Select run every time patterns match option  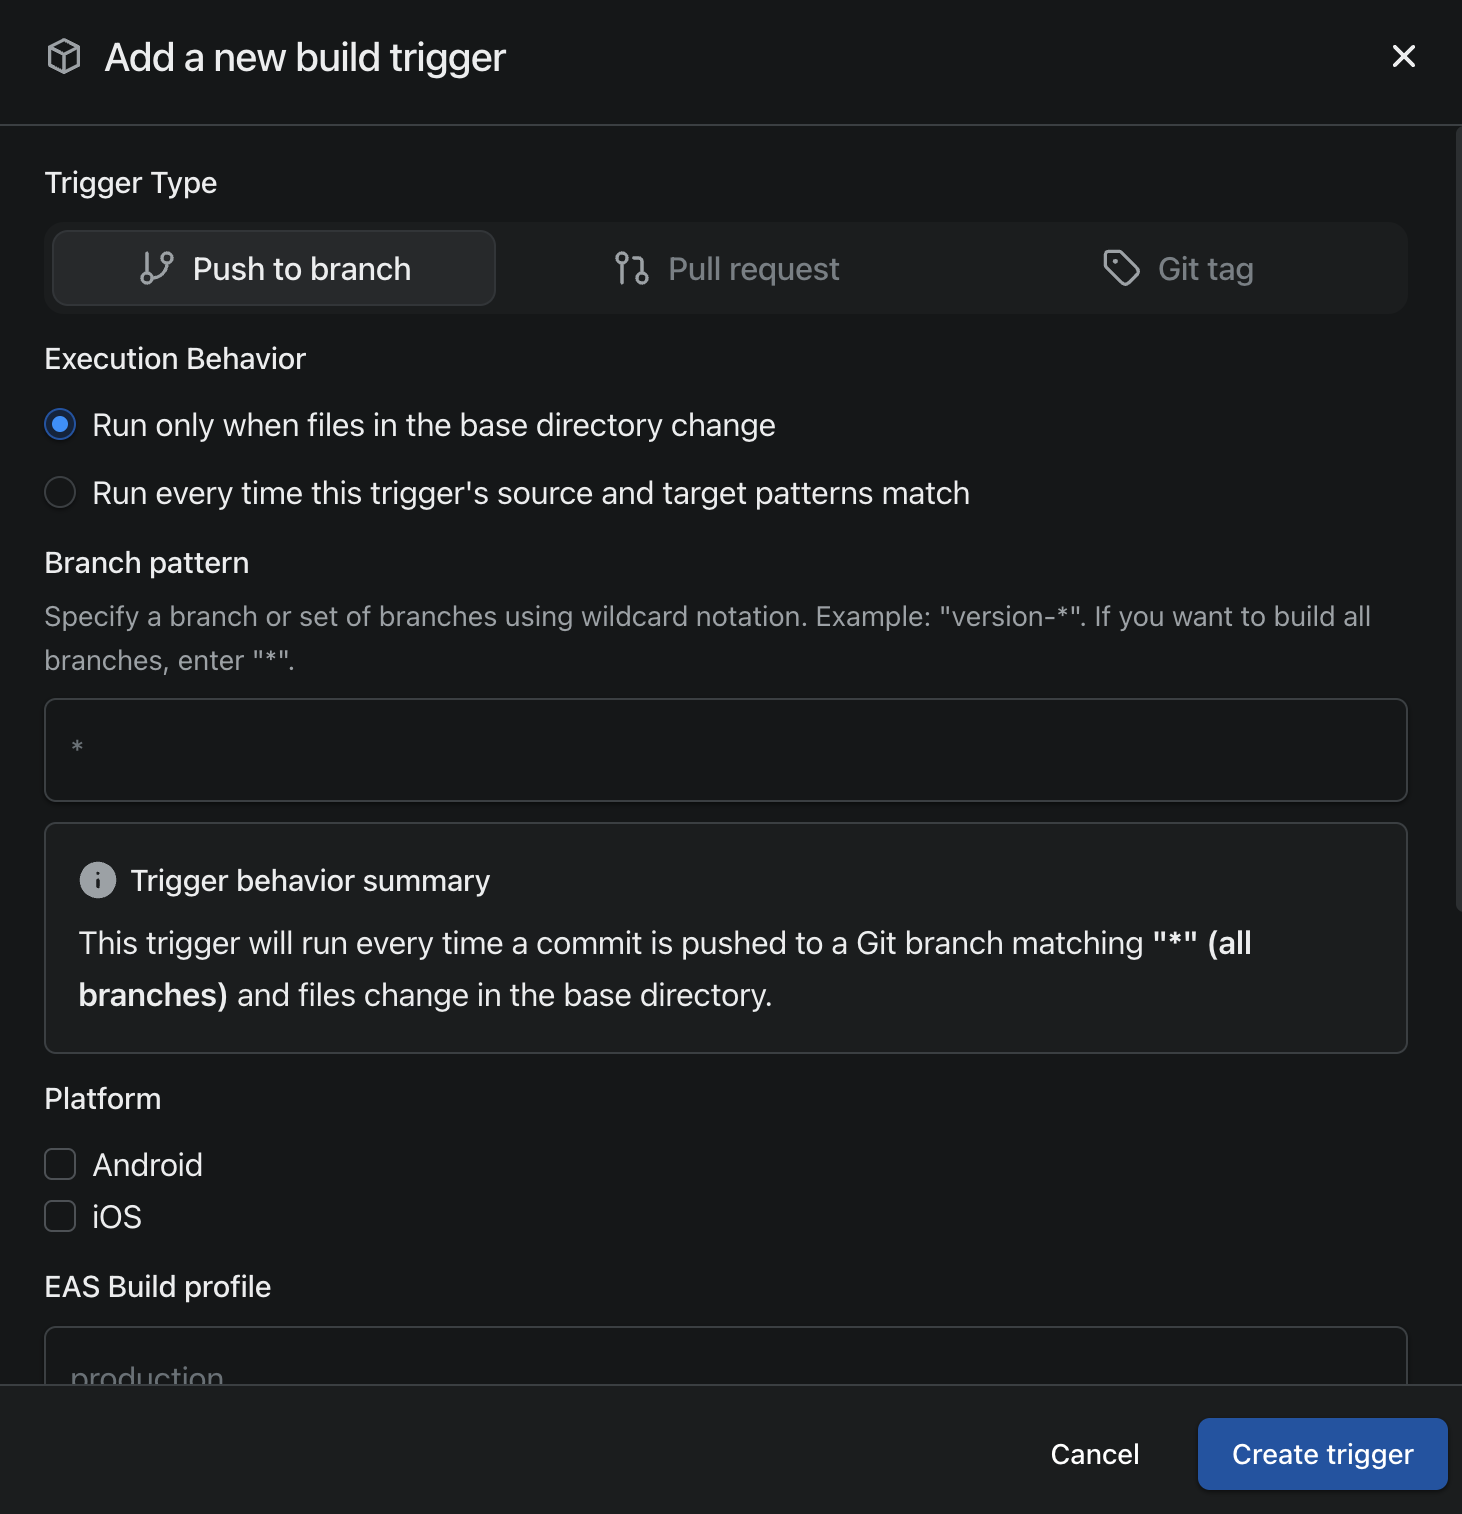pyautogui.click(x=61, y=493)
